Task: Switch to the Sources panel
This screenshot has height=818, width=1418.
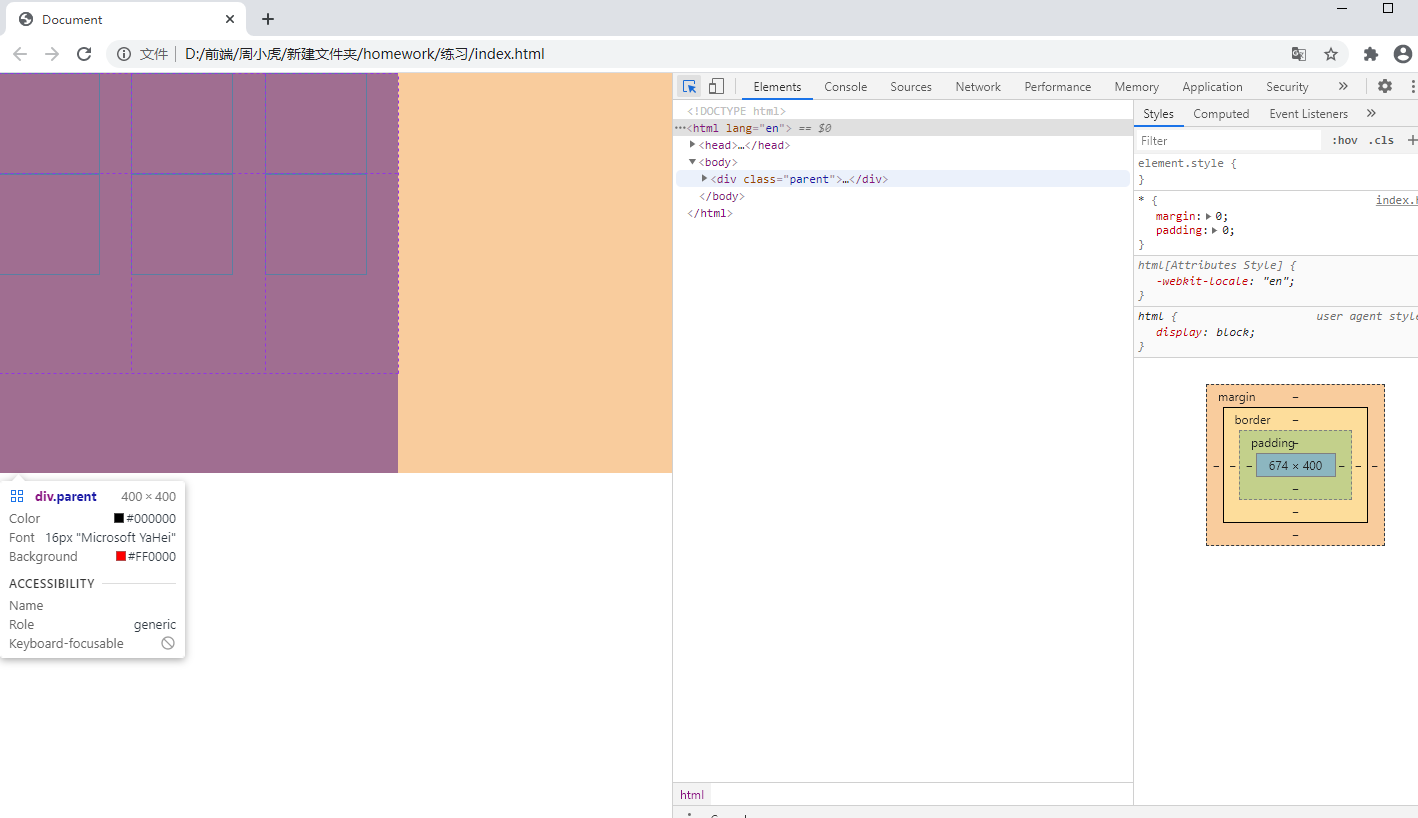Action: coord(911,87)
